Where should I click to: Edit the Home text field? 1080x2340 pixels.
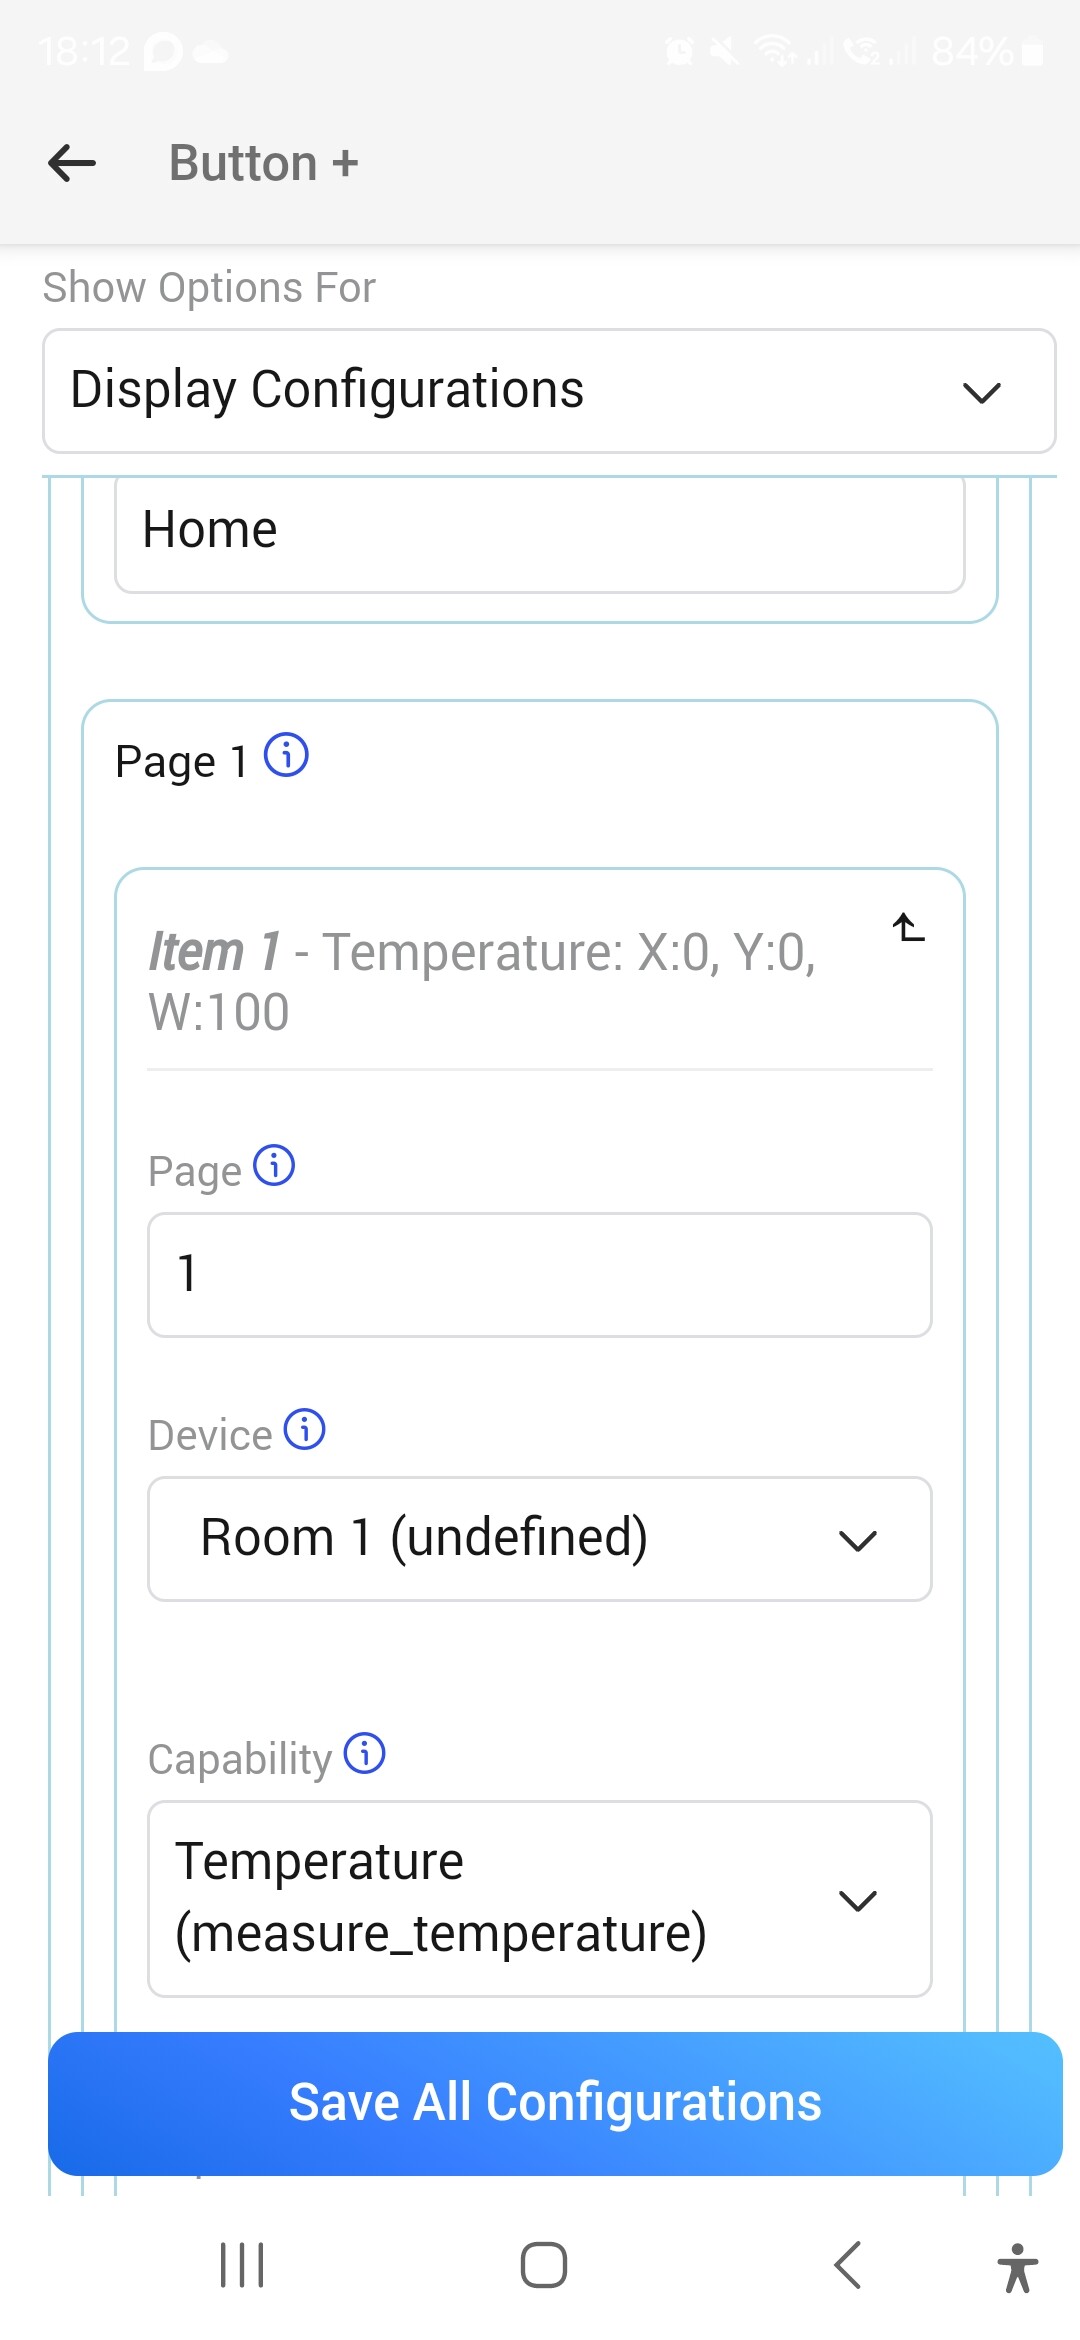[x=540, y=531]
